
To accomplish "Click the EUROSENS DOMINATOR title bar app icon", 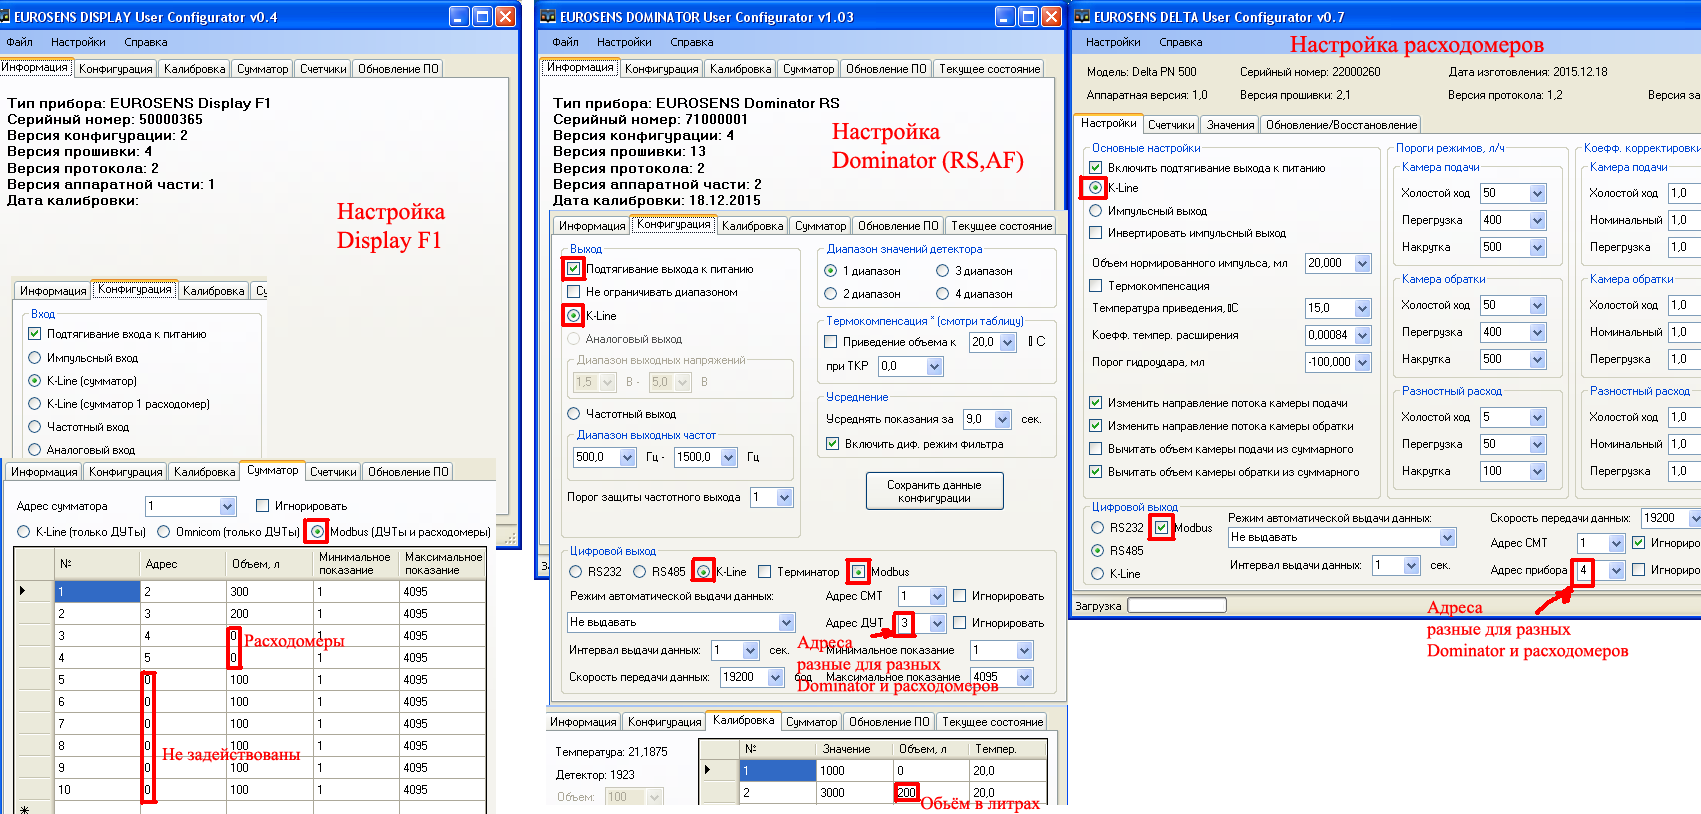I will (548, 16).
